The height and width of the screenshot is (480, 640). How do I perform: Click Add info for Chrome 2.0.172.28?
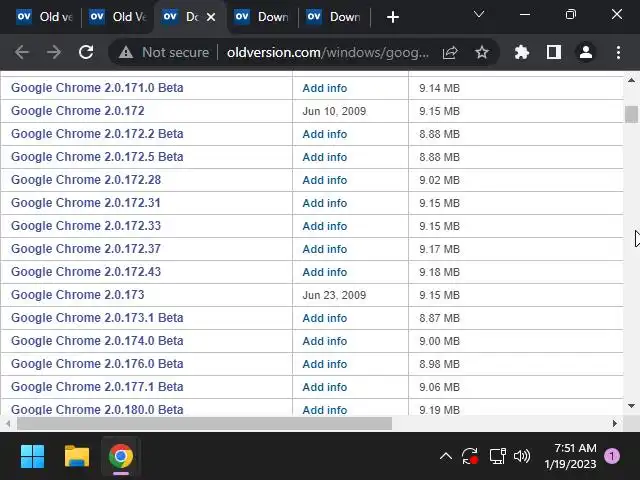(x=324, y=180)
